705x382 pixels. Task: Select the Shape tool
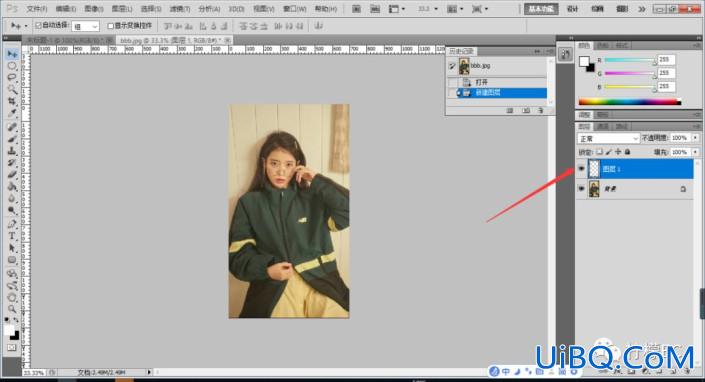(x=12, y=260)
